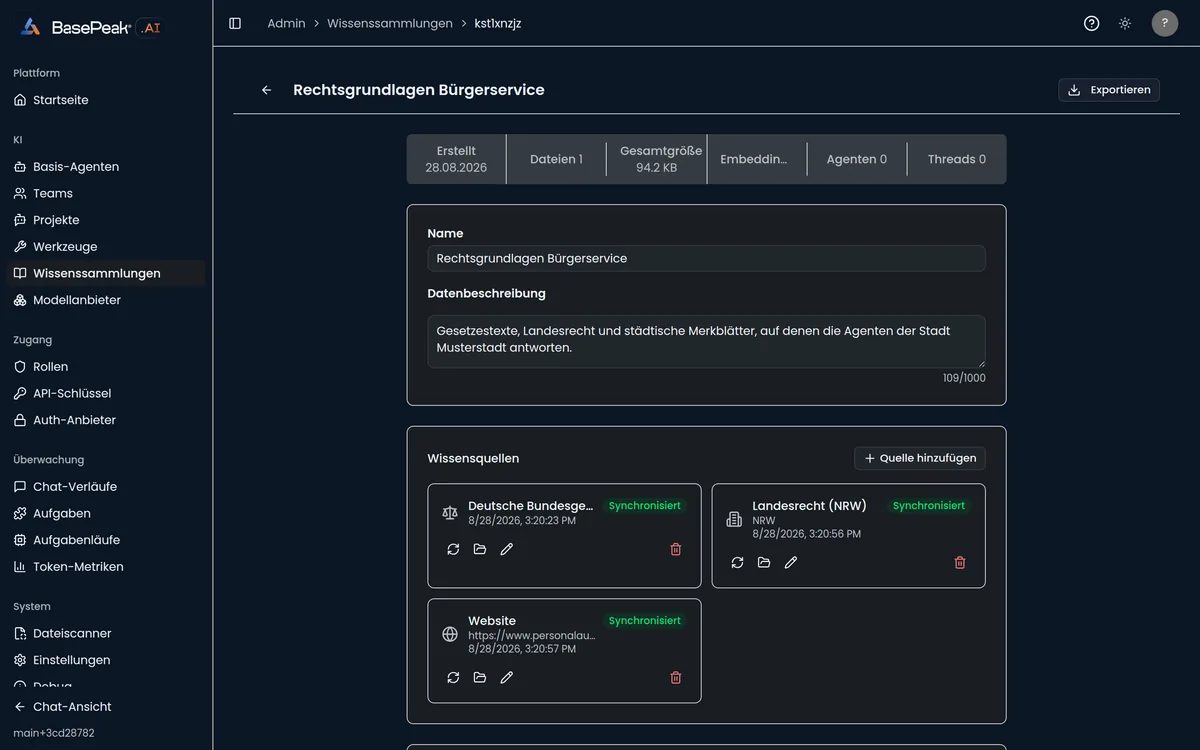The width and height of the screenshot is (1200, 750).
Task: Open Startseite in sidebar
Action: click(x=106, y=100)
